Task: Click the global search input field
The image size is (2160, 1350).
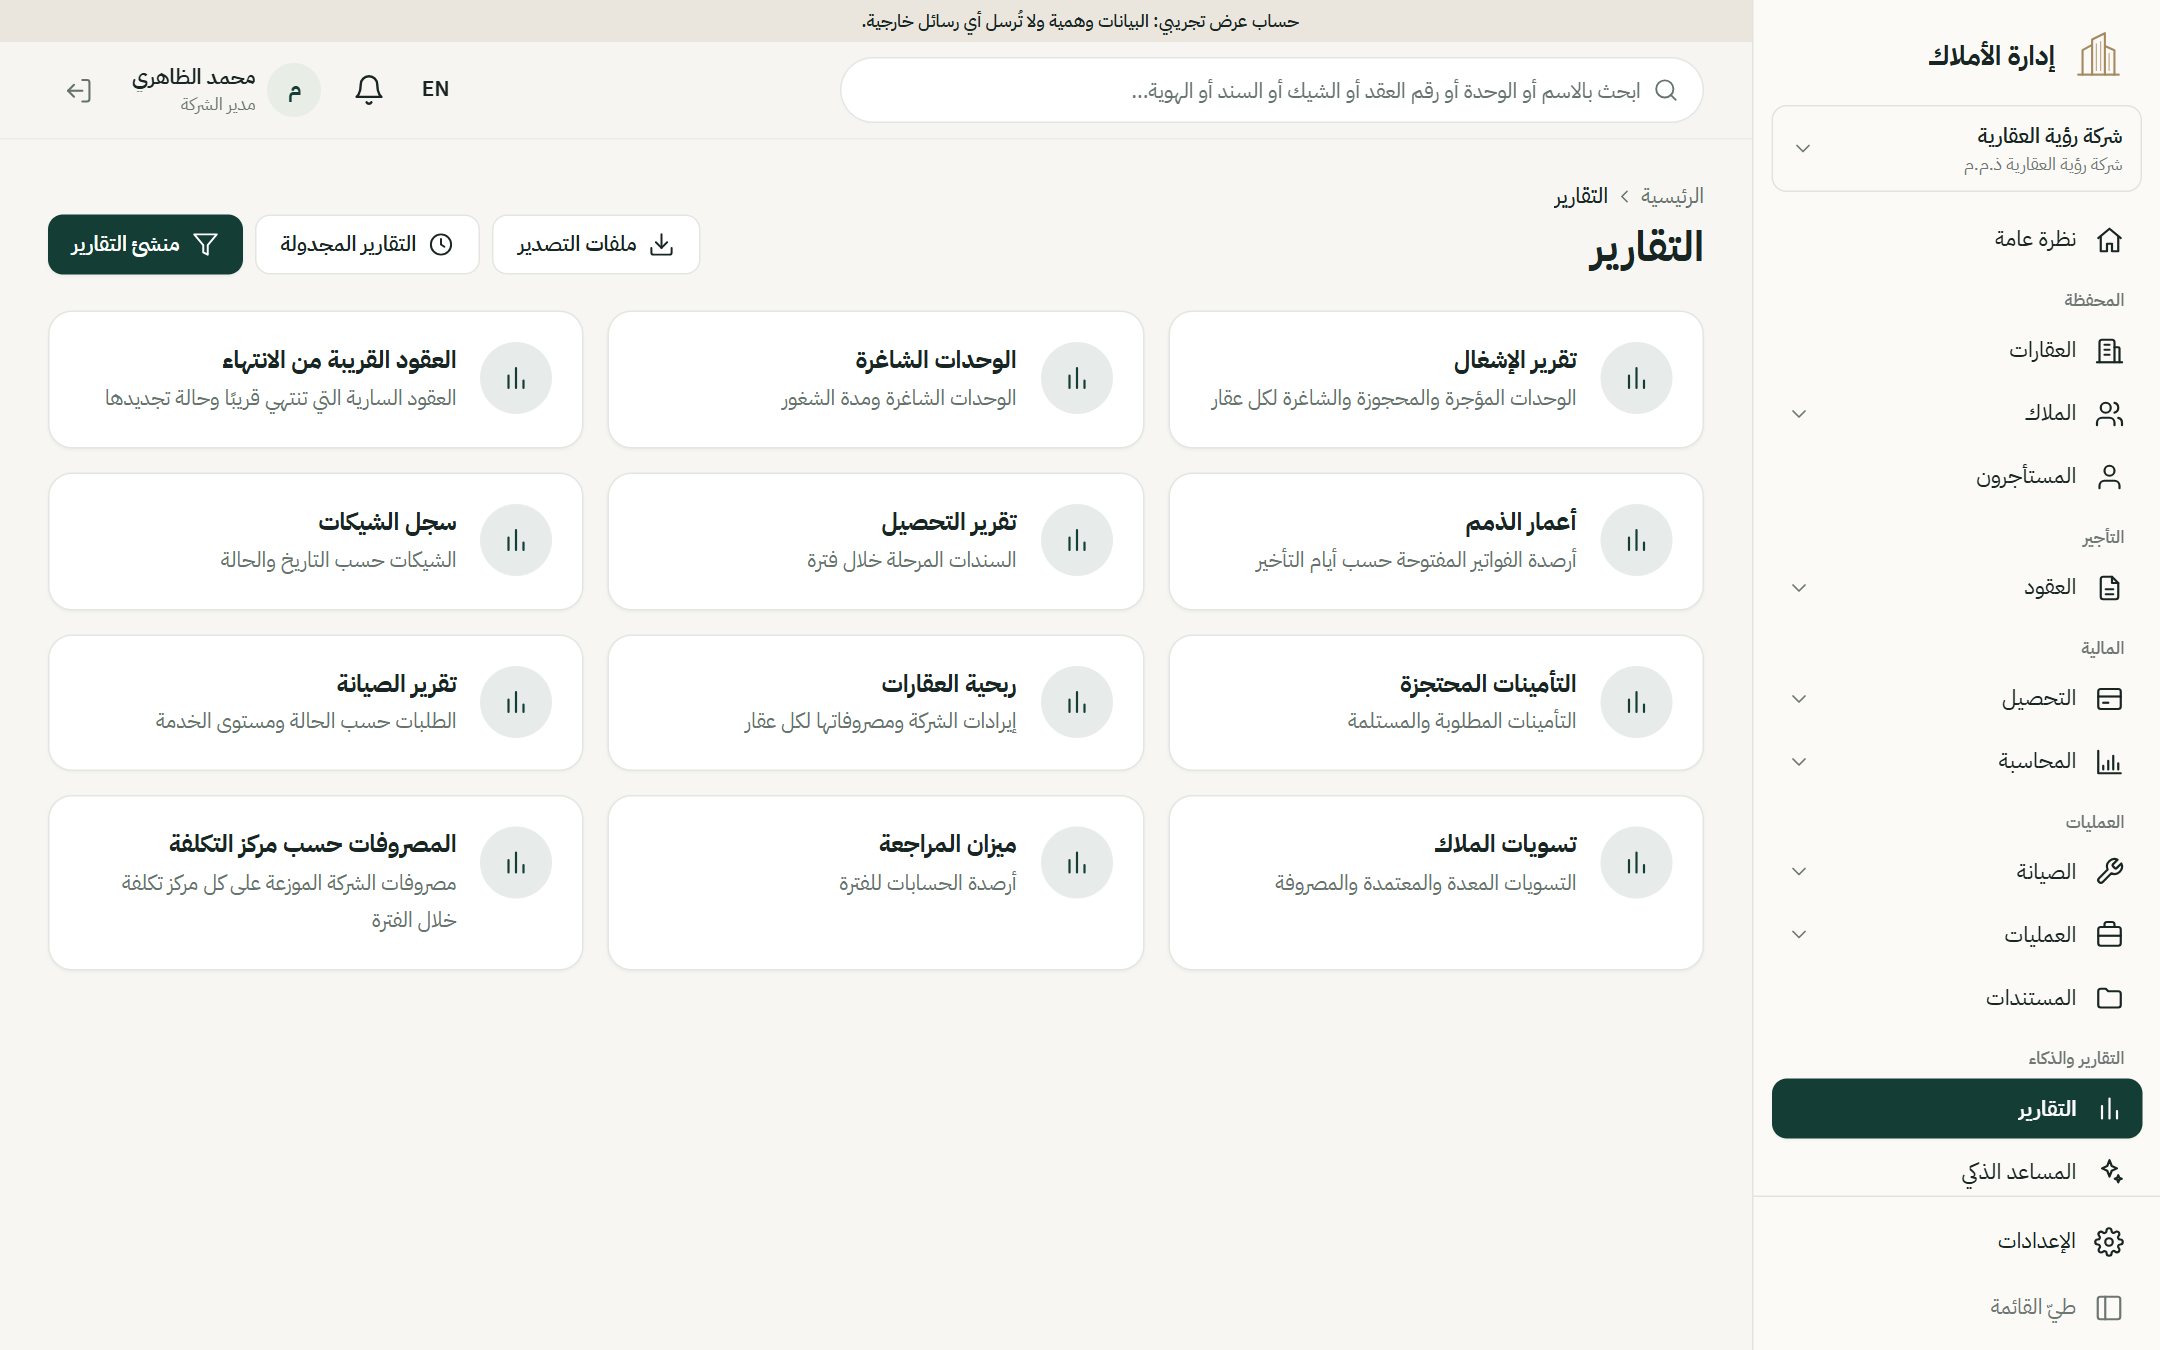Action: point(1271,91)
